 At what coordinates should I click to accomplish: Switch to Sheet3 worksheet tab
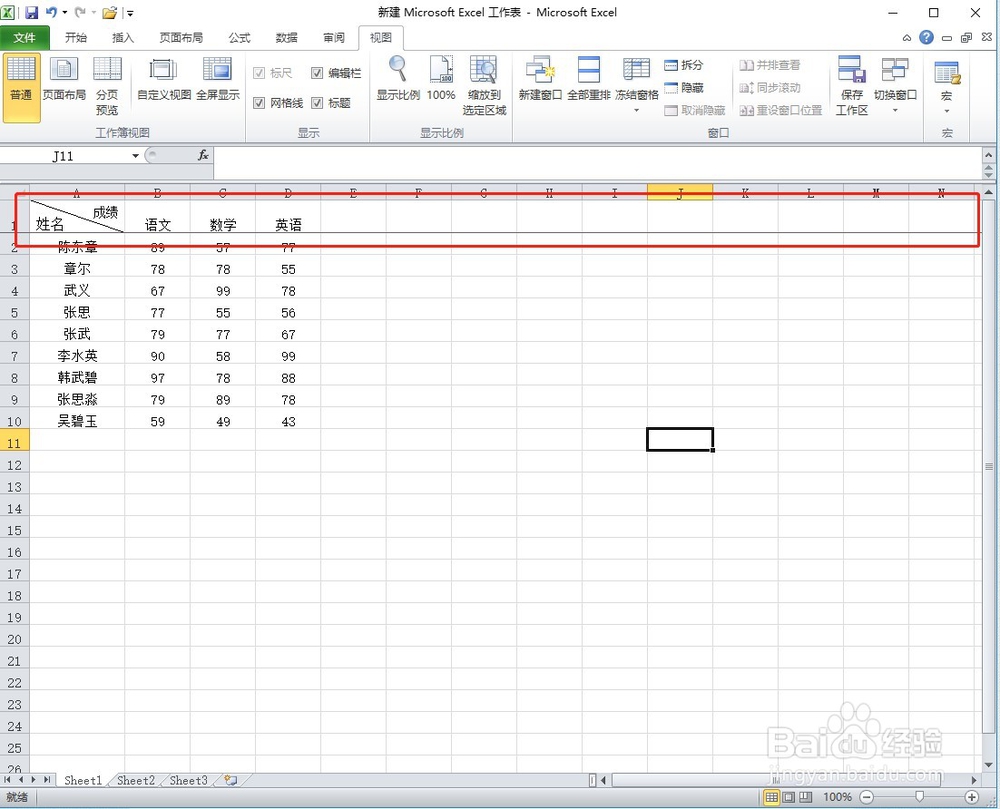click(189, 780)
